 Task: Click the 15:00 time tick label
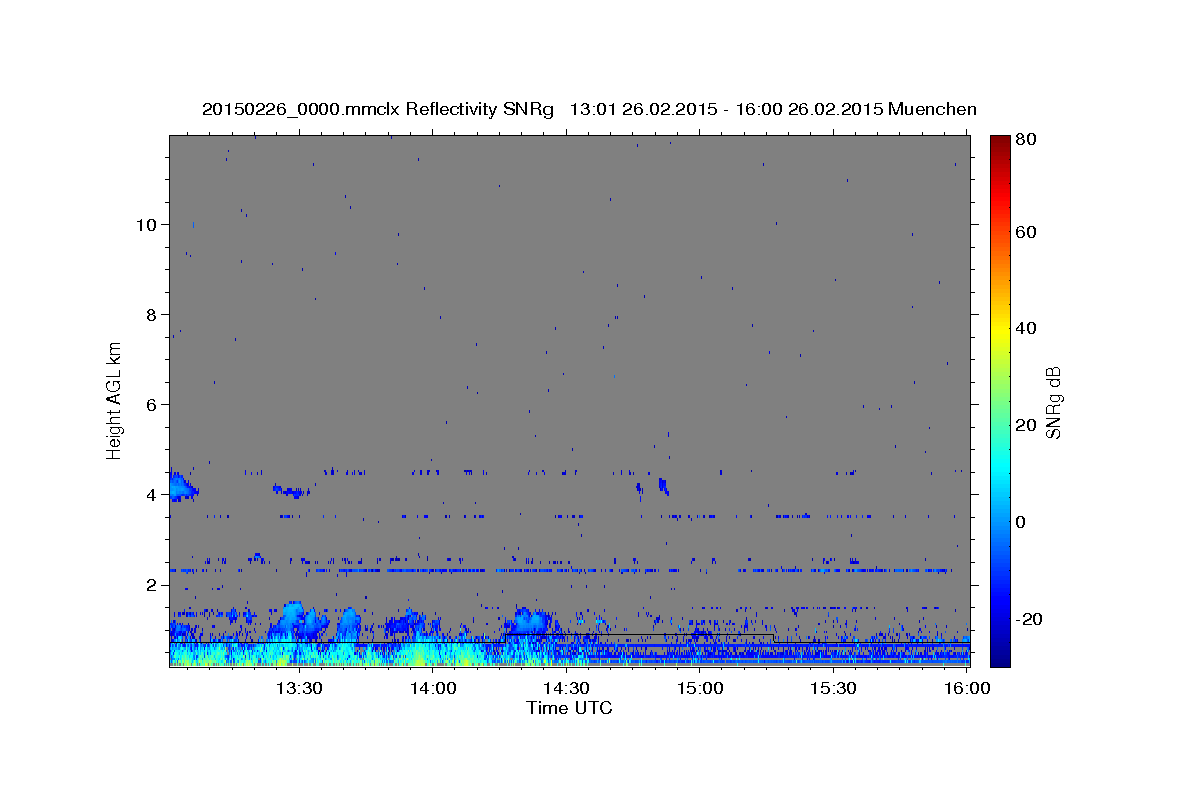click(x=700, y=689)
